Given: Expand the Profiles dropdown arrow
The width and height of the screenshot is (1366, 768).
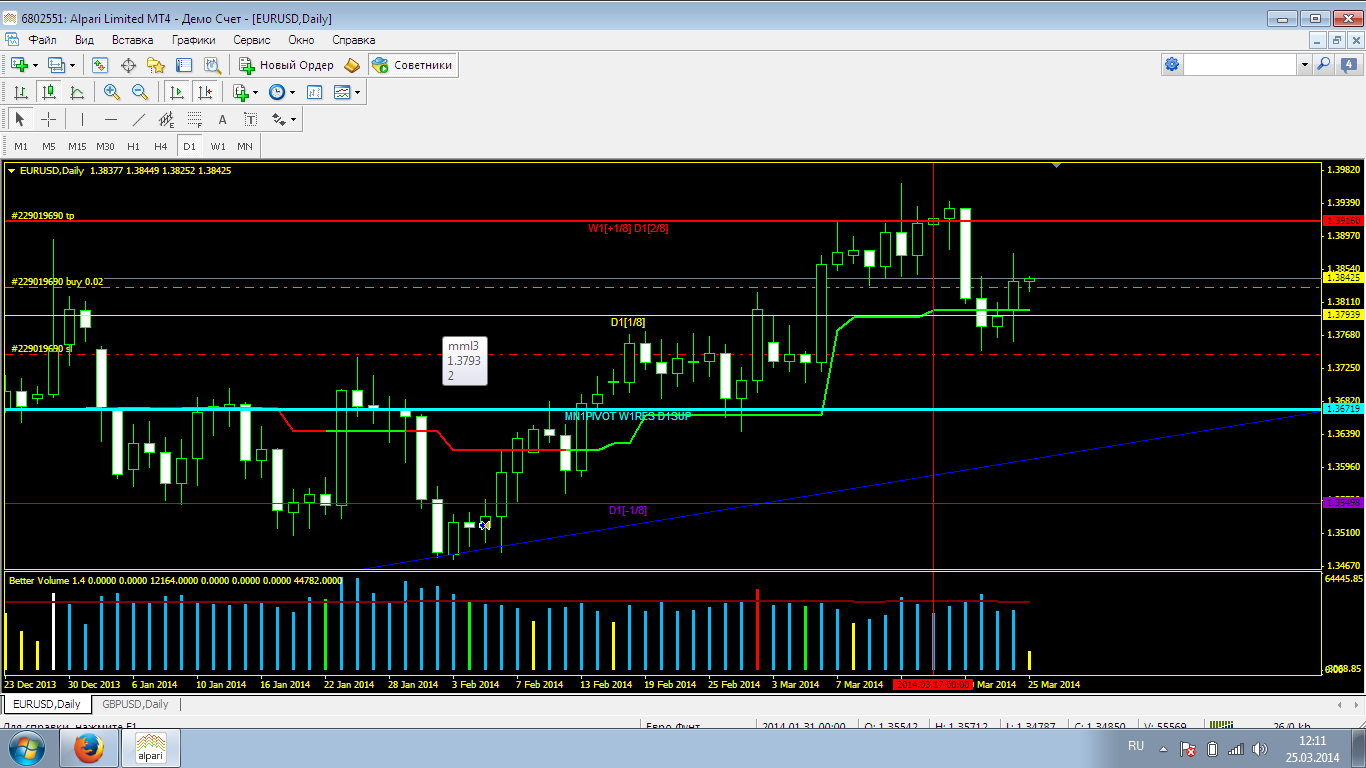Looking at the screenshot, I should tap(72, 65).
